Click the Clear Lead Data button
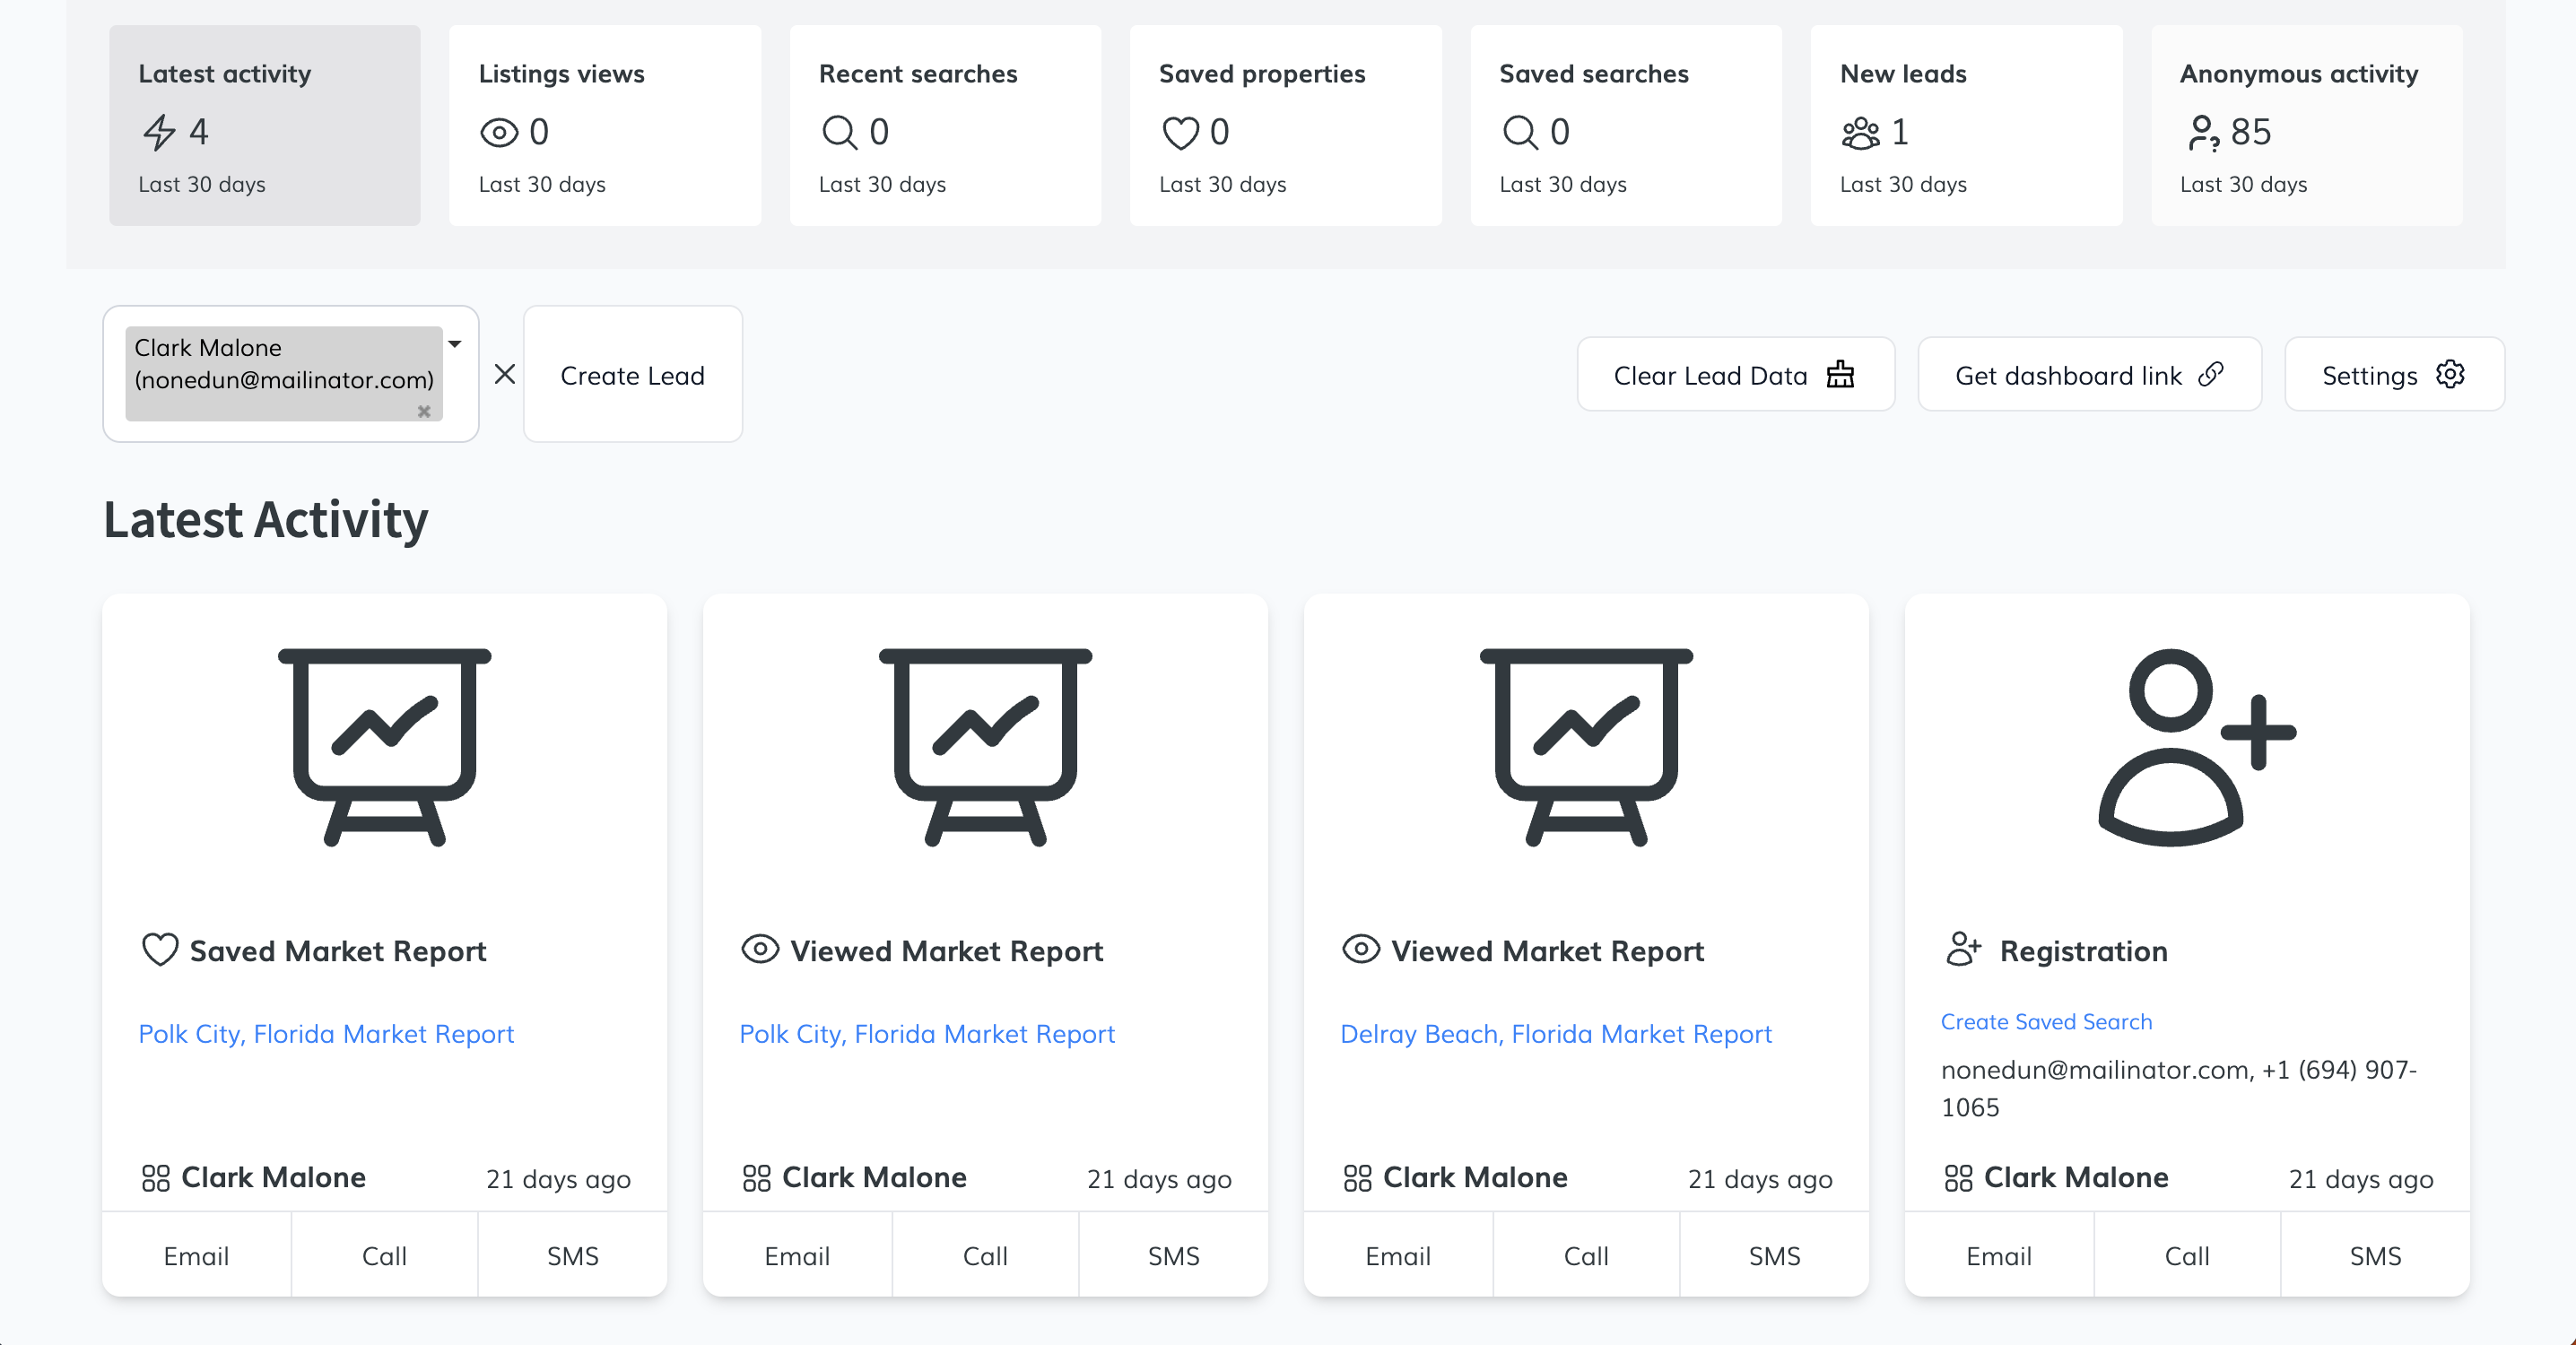This screenshot has height=1345, width=2576. point(1735,375)
